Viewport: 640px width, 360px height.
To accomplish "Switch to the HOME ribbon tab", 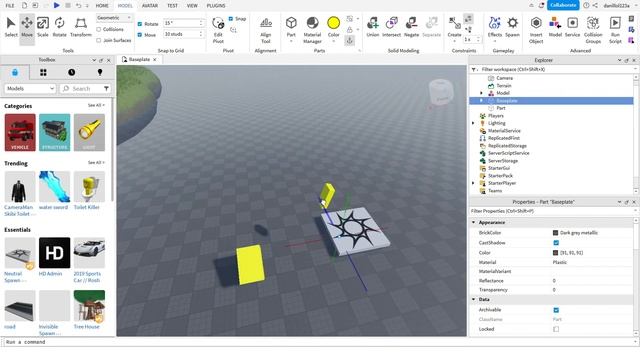I will [102, 6].
